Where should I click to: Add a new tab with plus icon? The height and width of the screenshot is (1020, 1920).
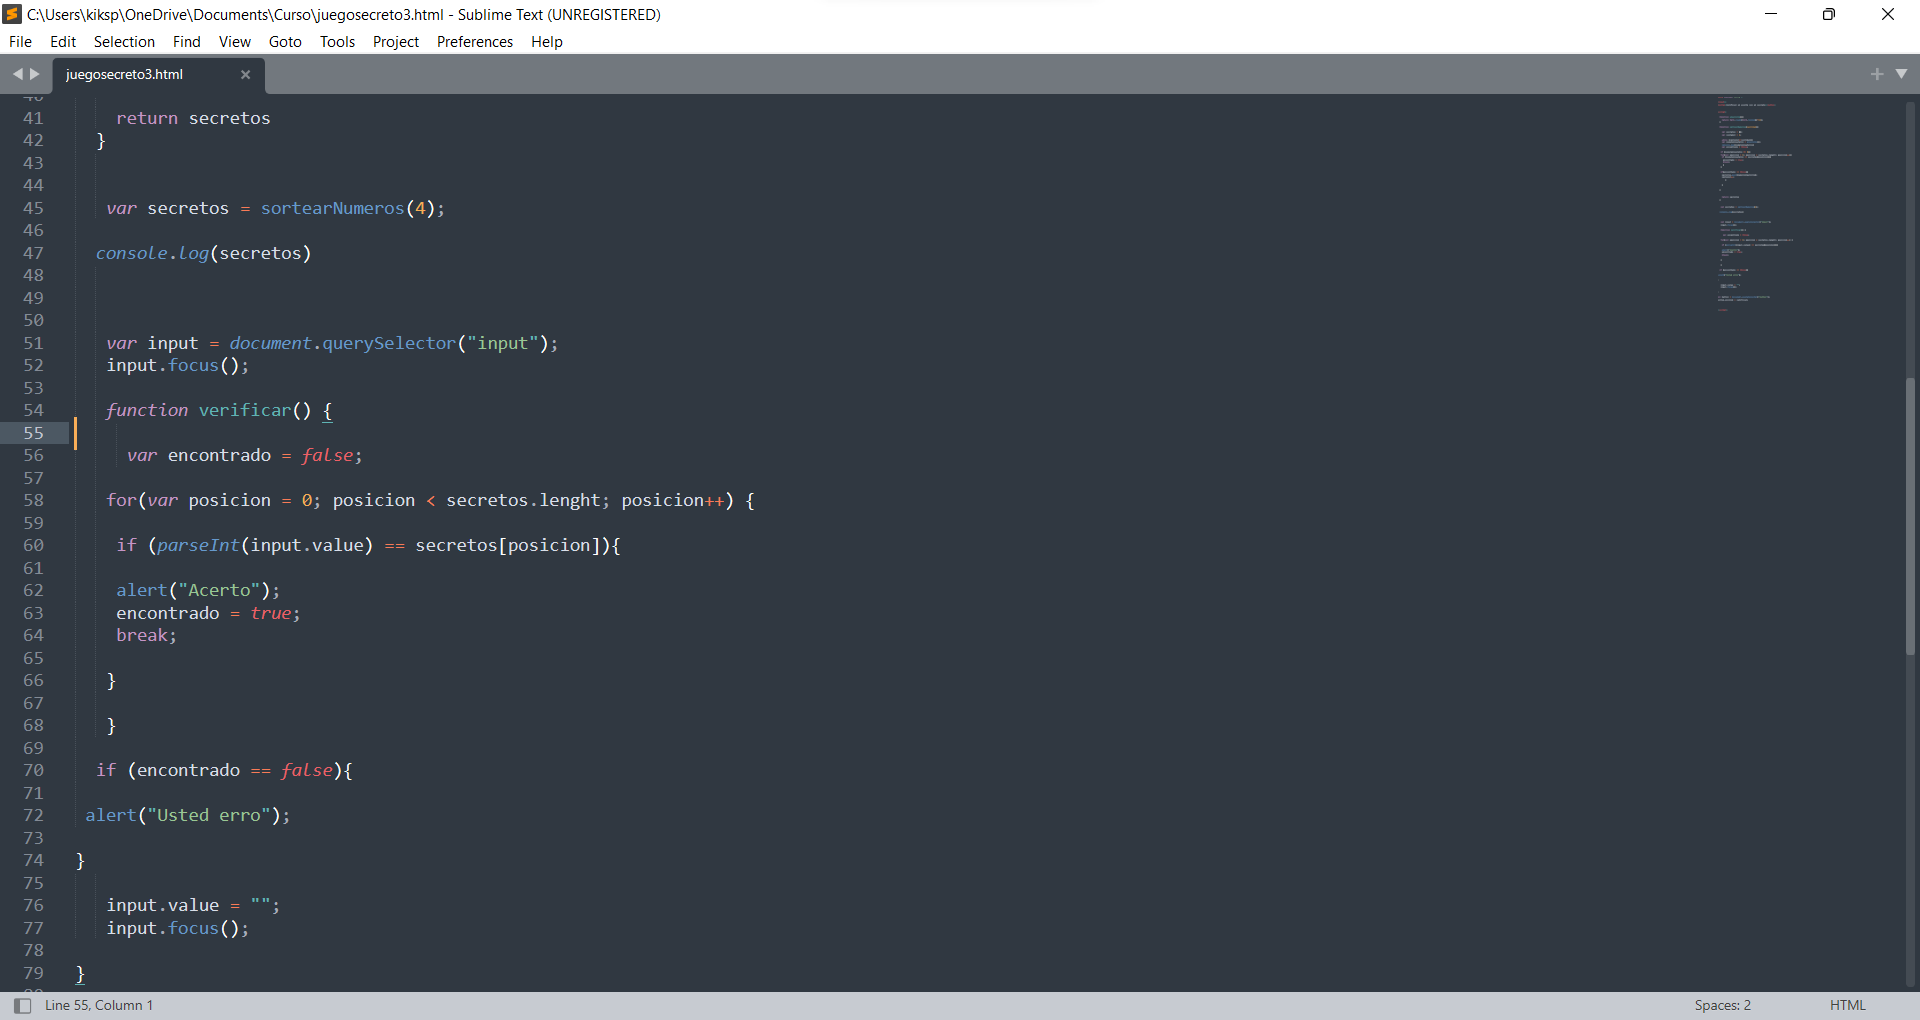(x=1877, y=74)
